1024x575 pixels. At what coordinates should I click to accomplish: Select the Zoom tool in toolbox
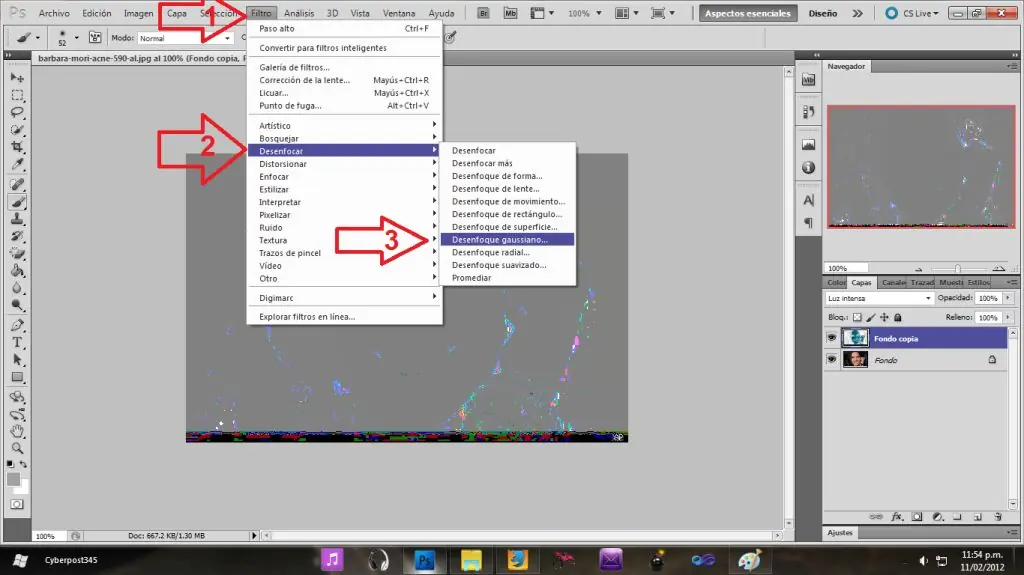18,448
